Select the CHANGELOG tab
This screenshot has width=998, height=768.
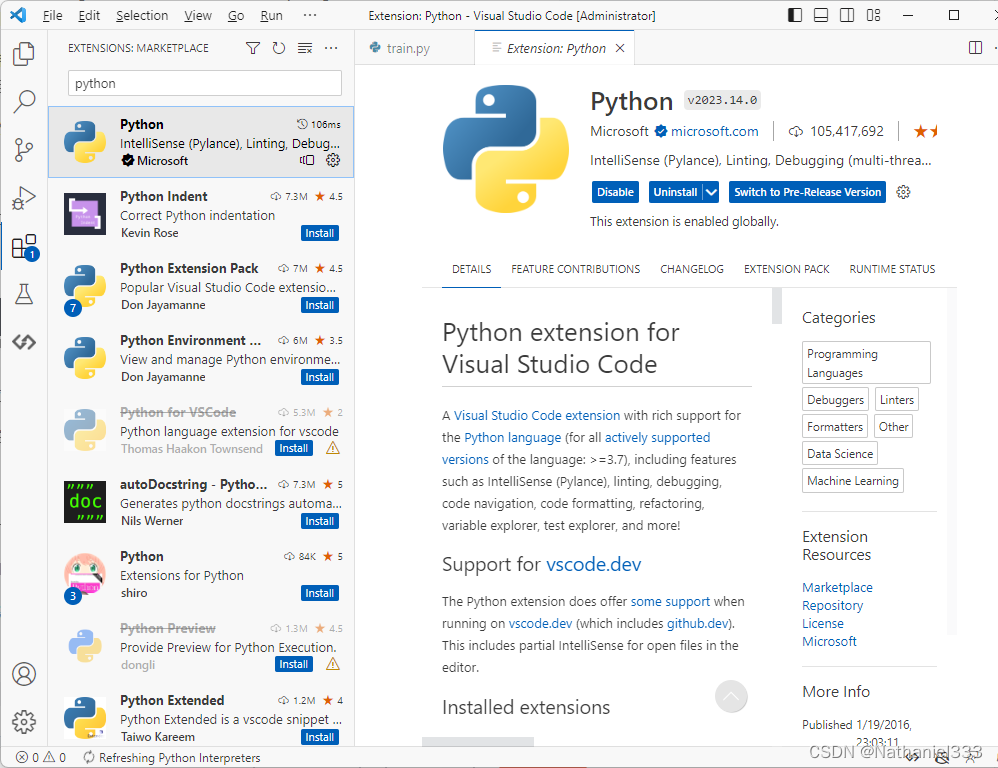[x=692, y=269]
